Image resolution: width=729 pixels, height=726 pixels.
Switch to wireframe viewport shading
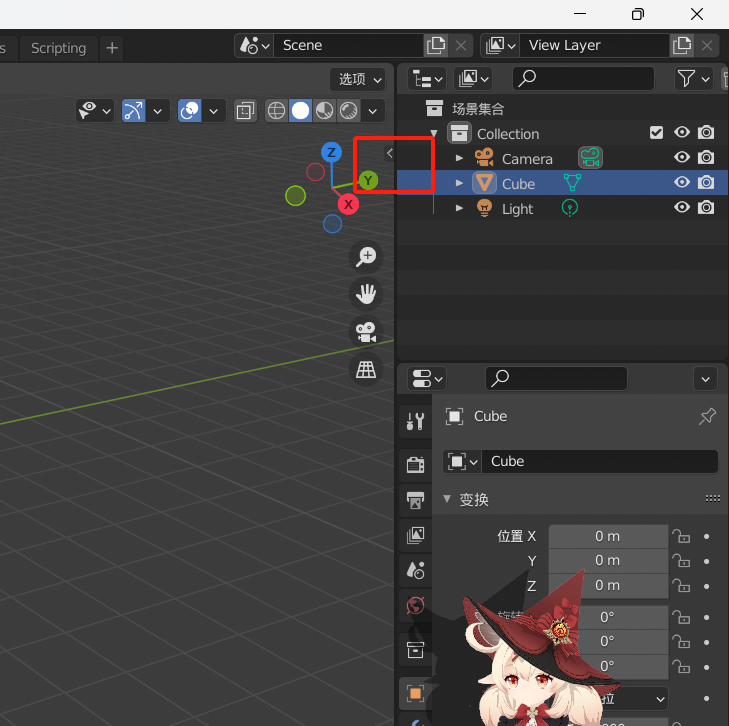point(277,111)
